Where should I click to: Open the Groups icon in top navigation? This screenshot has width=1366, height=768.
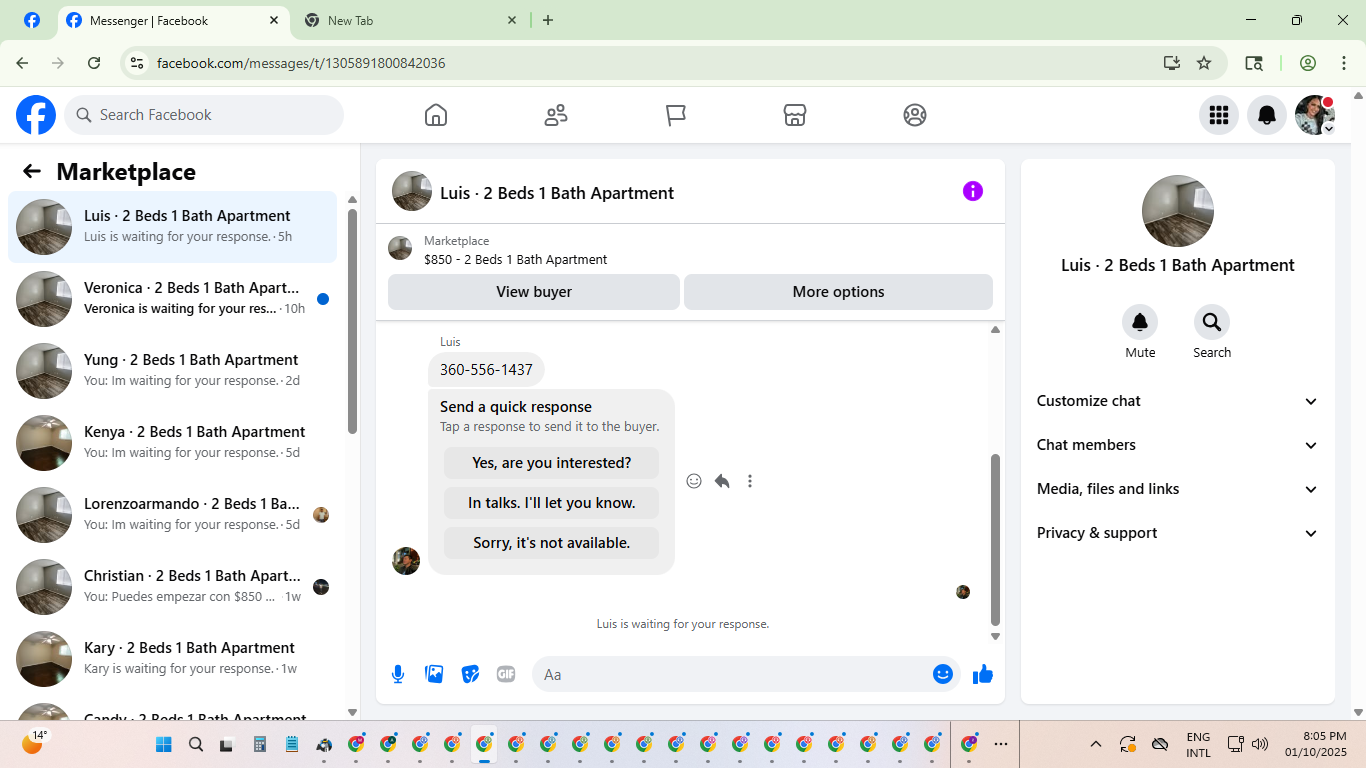pos(915,115)
